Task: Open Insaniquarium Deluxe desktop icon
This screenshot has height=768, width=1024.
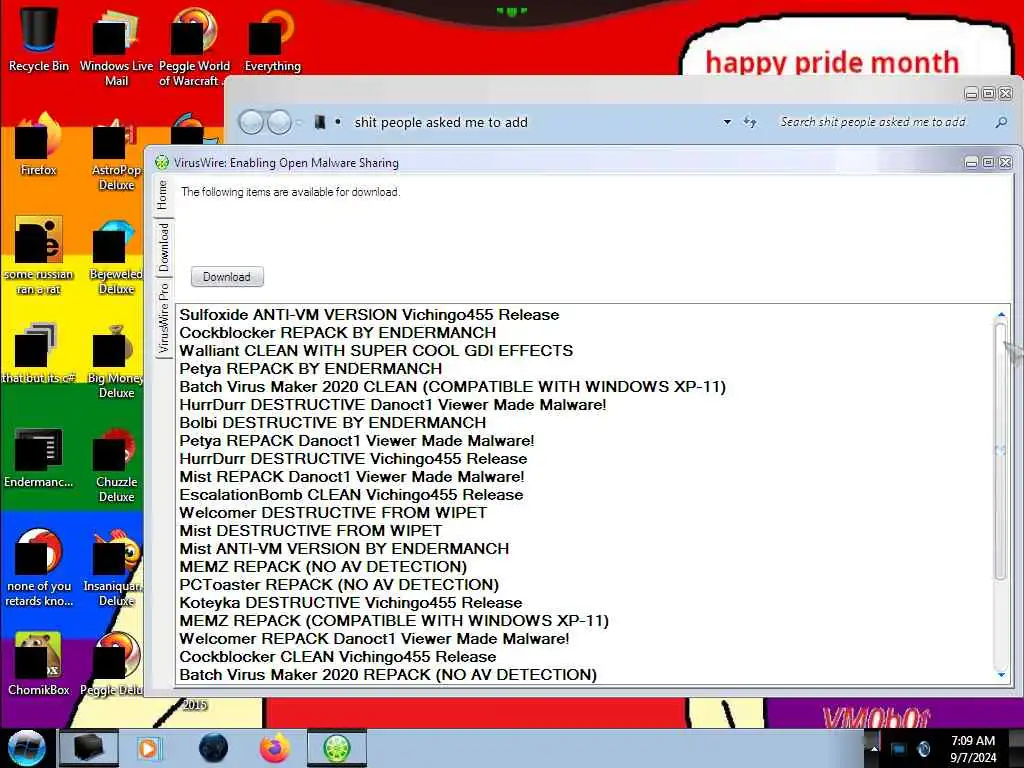Action: tap(112, 568)
